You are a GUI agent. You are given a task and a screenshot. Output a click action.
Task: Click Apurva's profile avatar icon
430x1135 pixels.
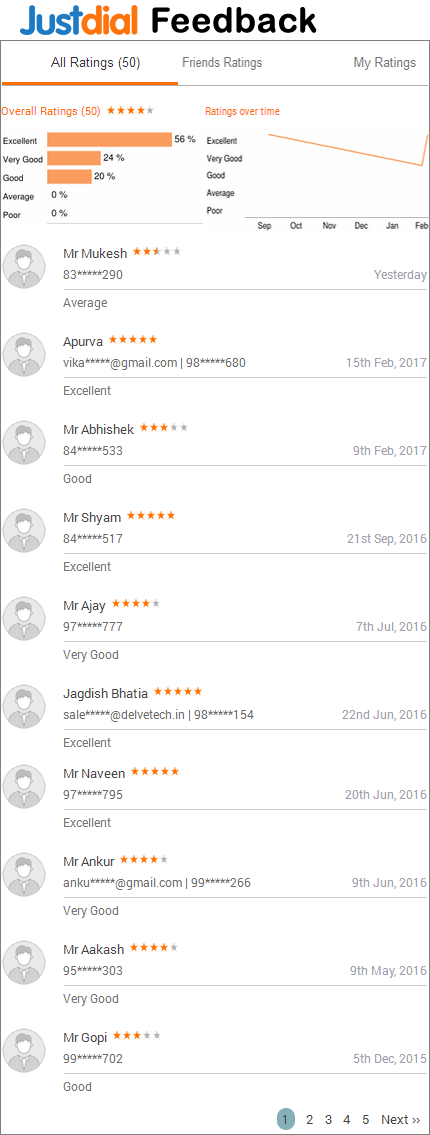point(24,355)
